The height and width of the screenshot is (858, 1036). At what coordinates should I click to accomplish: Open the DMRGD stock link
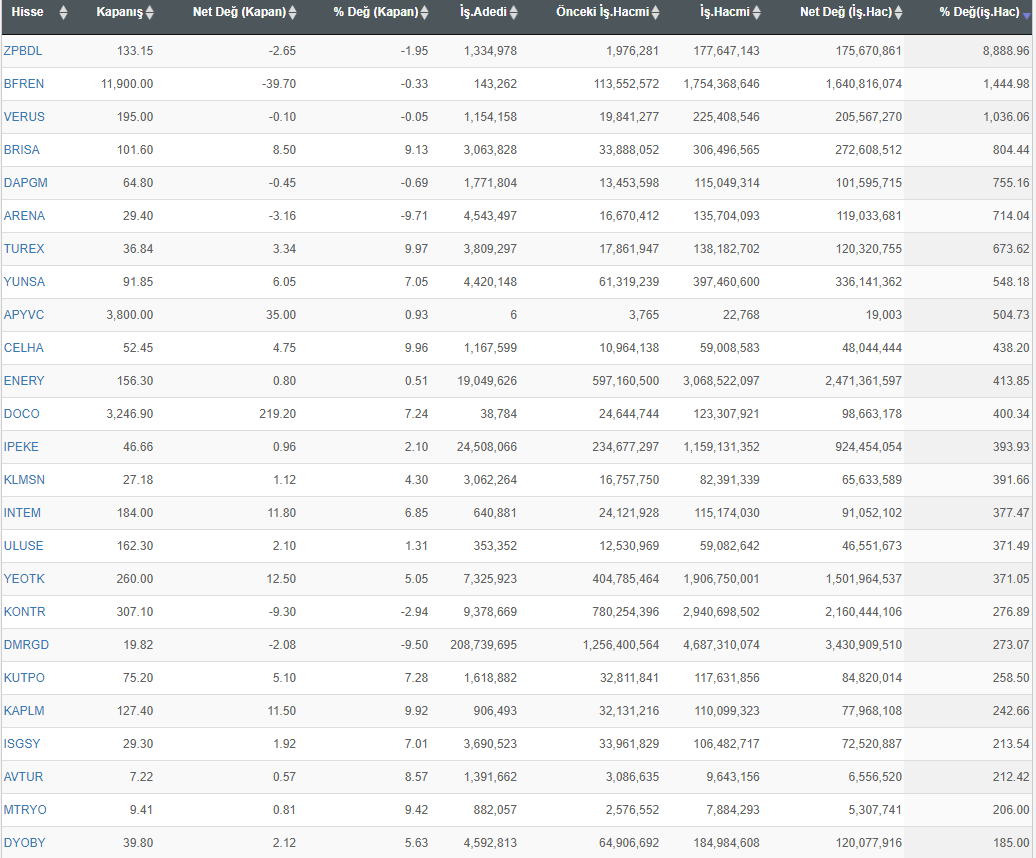pos(26,645)
